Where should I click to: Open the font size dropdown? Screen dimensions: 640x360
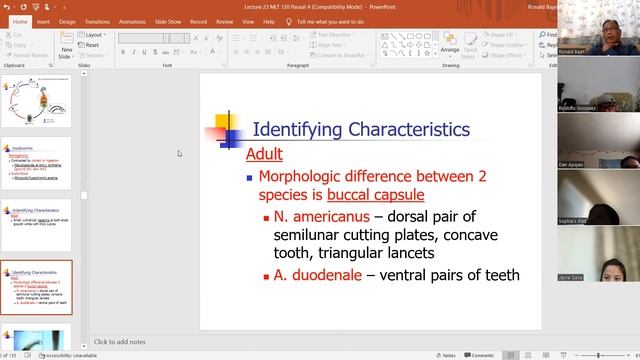coord(187,38)
